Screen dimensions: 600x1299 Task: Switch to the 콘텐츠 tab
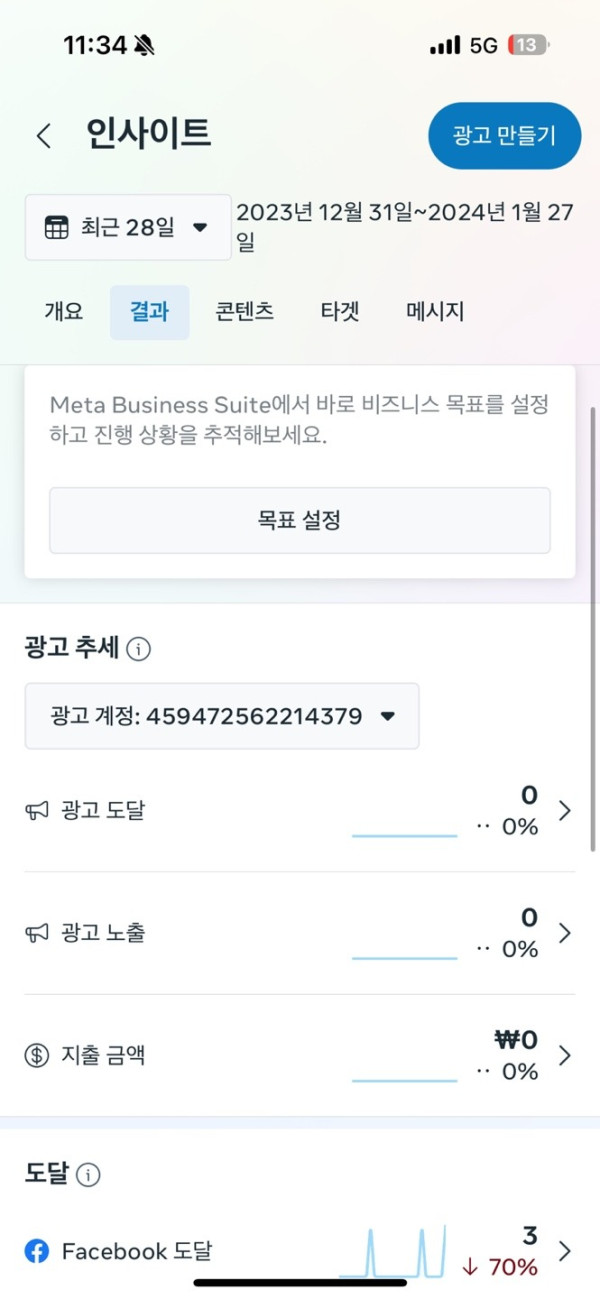pyautogui.click(x=243, y=311)
